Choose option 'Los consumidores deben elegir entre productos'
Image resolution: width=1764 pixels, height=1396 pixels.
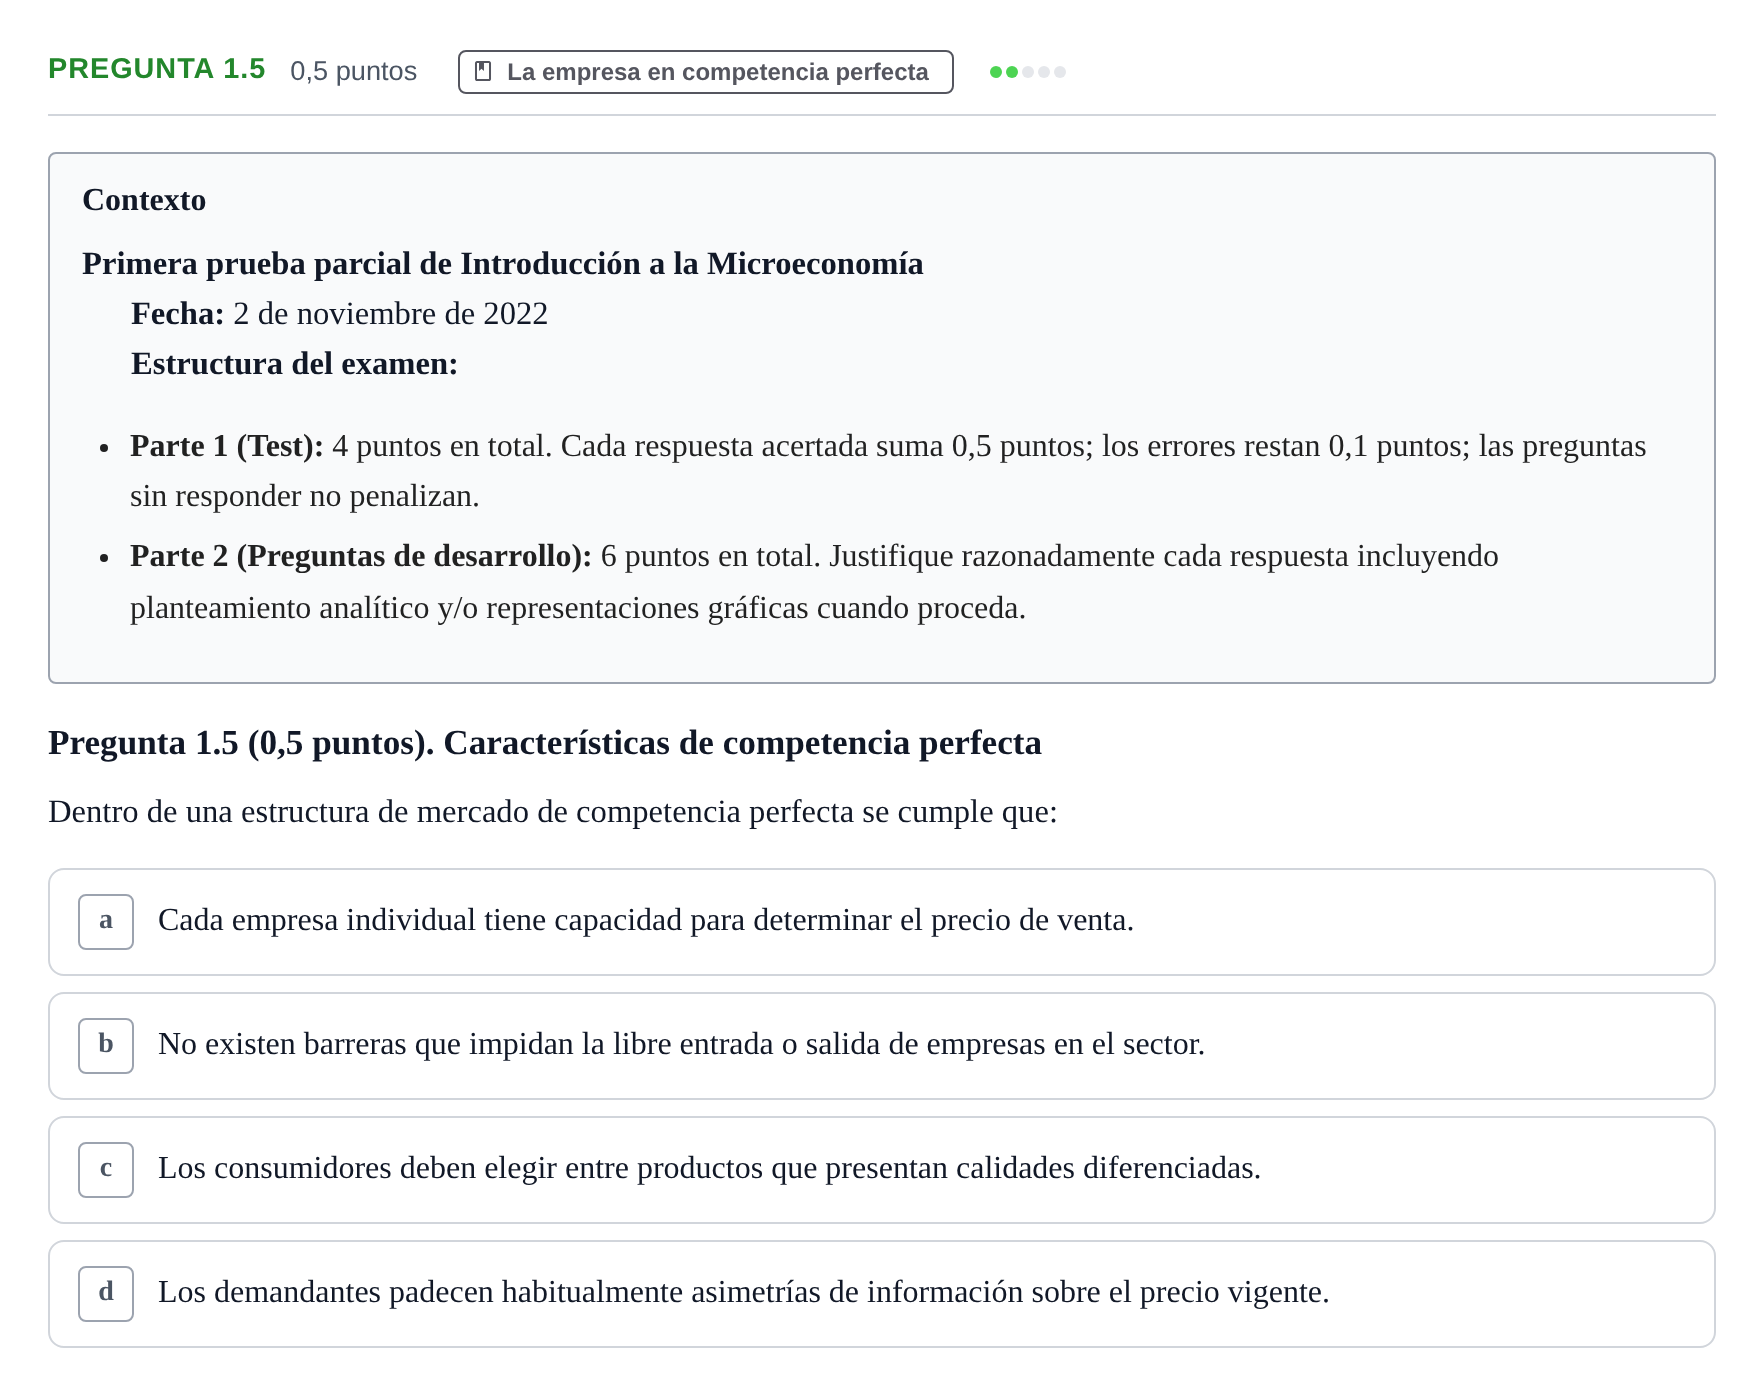coord(881,1170)
